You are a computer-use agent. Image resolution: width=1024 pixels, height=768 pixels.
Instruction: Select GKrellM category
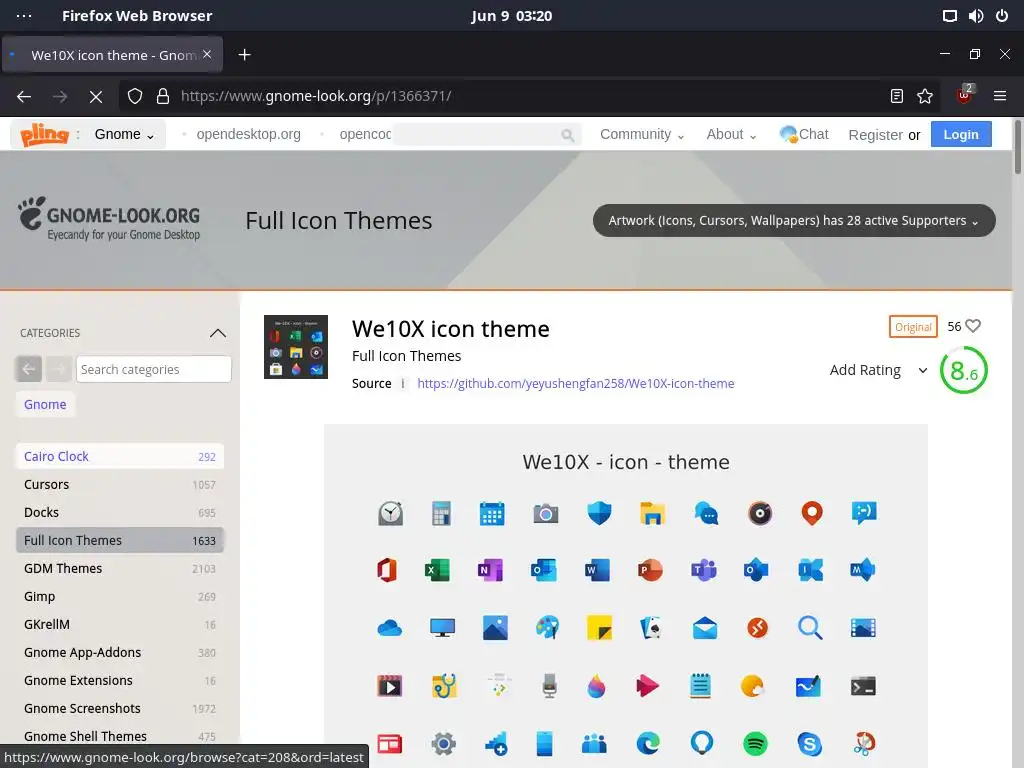120,625
